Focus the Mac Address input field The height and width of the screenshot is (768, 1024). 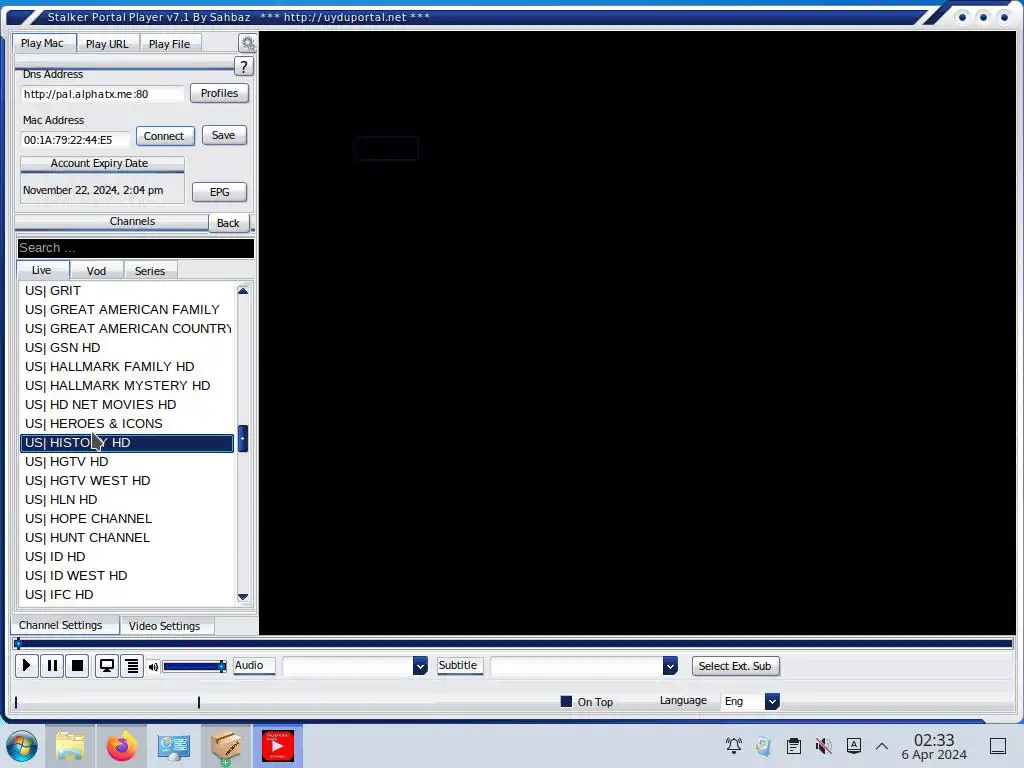click(76, 140)
